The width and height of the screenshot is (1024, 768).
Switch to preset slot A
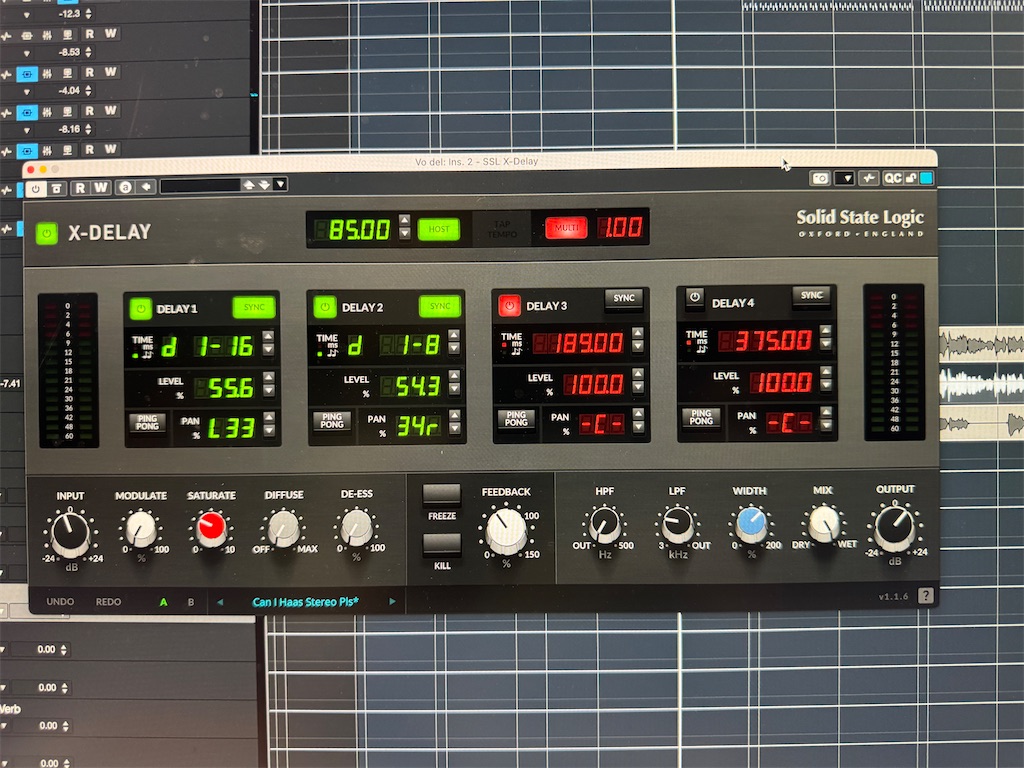[x=163, y=602]
